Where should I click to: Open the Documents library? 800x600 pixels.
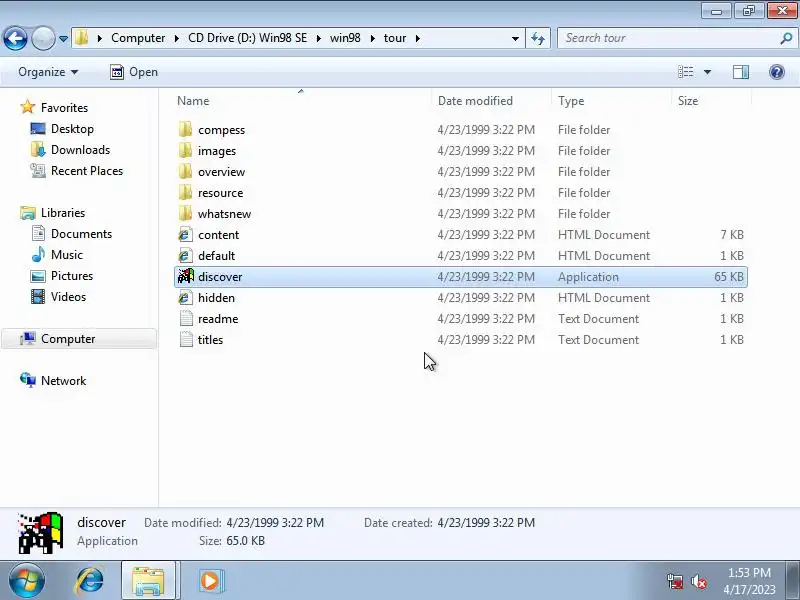81,234
